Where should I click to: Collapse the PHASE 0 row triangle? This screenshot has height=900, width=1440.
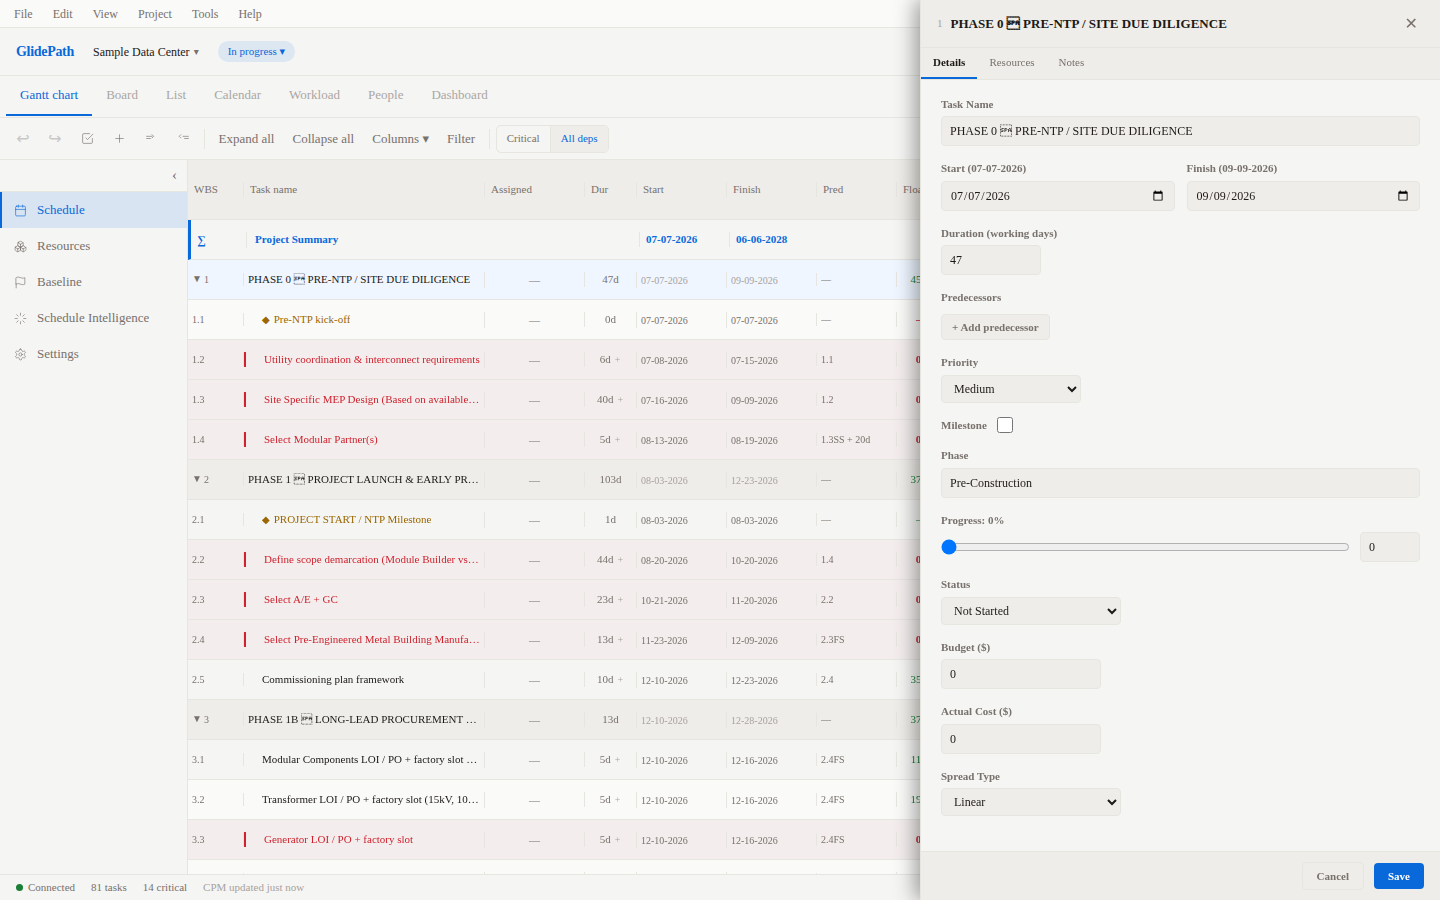197,279
